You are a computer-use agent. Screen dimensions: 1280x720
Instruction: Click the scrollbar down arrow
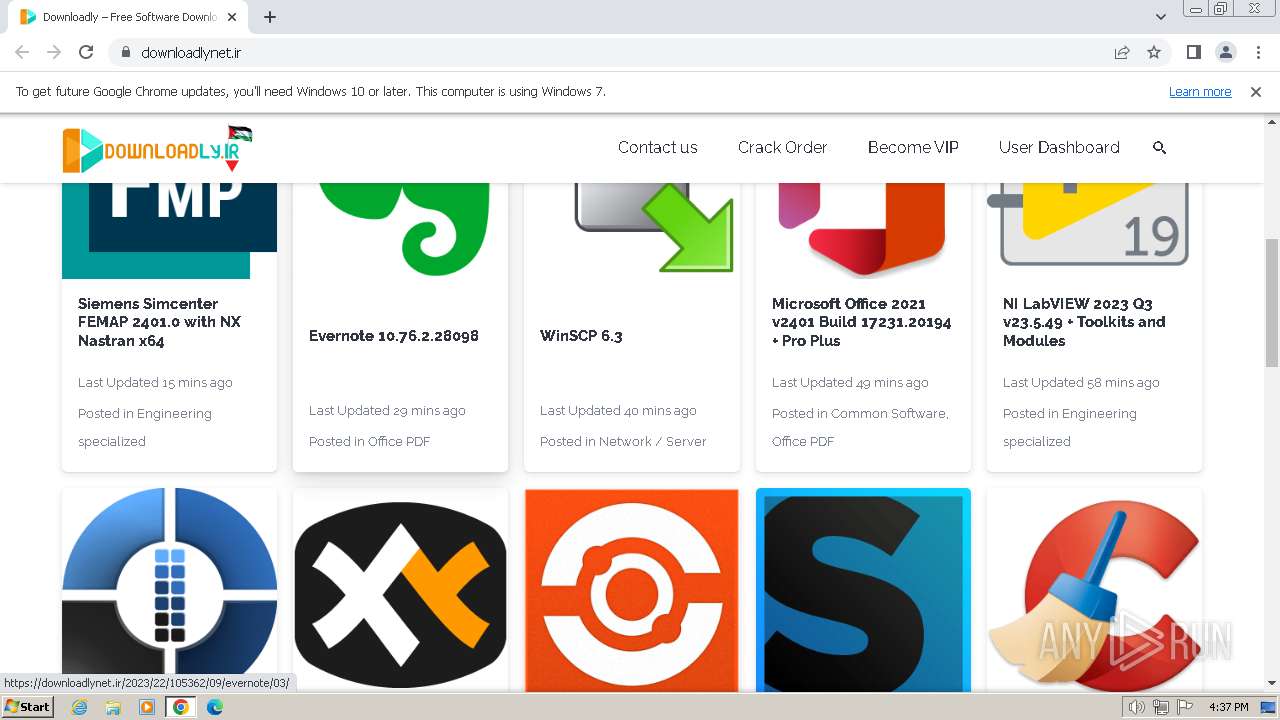pos(1272,684)
